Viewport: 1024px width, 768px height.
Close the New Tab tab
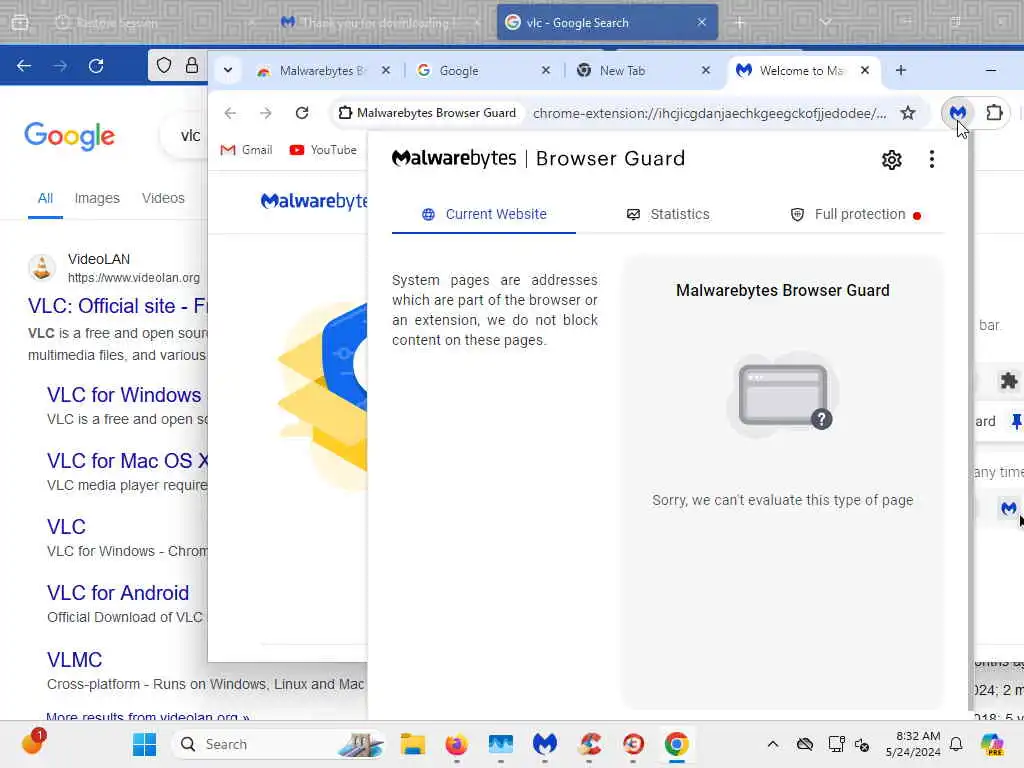[705, 71]
